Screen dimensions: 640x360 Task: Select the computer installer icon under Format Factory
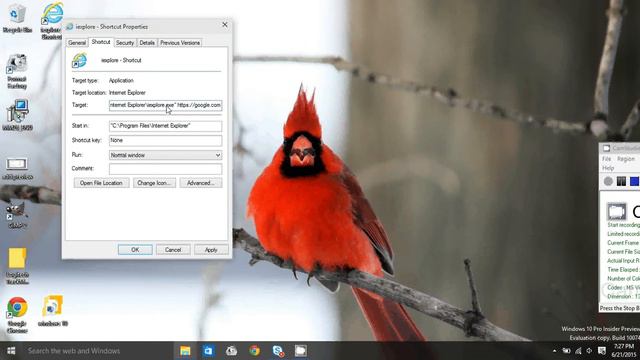point(17,115)
